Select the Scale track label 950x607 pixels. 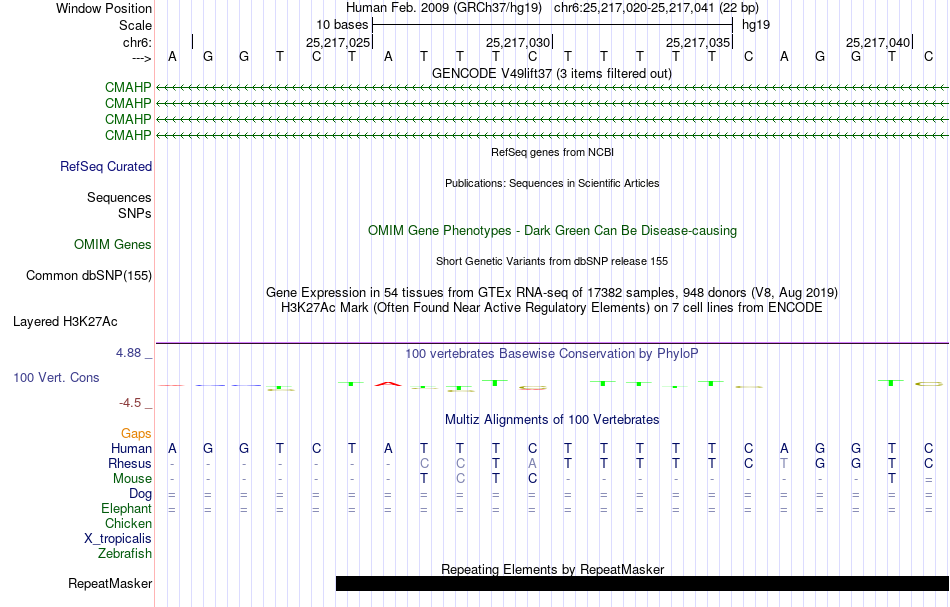coord(135,25)
